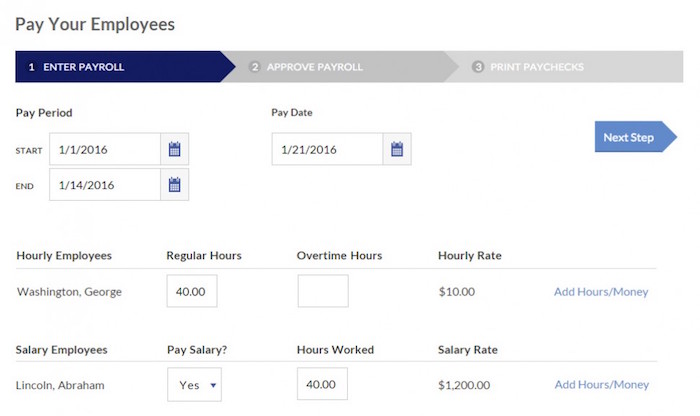Click the empty Overtime Hours box
This screenshot has height=416, width=700.
[323, 292]
